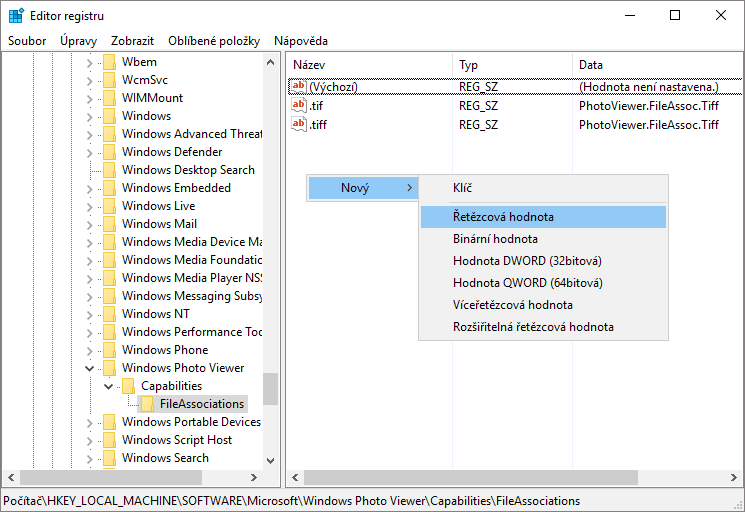Screen dimensions: 745x512
Task: Click the Registry Editor app icon in title bar
Action: pyautogui.click(x=16, y=16)
